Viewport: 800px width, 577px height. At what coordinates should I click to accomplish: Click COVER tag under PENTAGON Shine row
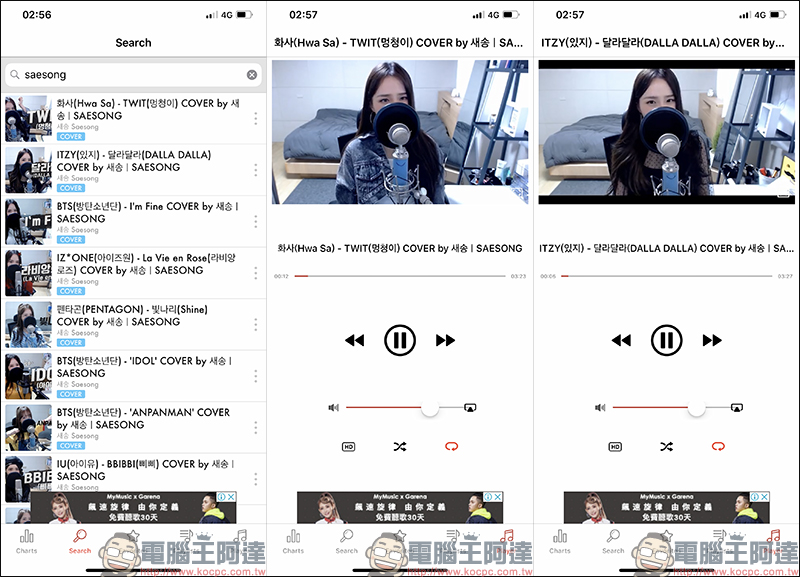(71, 343)
